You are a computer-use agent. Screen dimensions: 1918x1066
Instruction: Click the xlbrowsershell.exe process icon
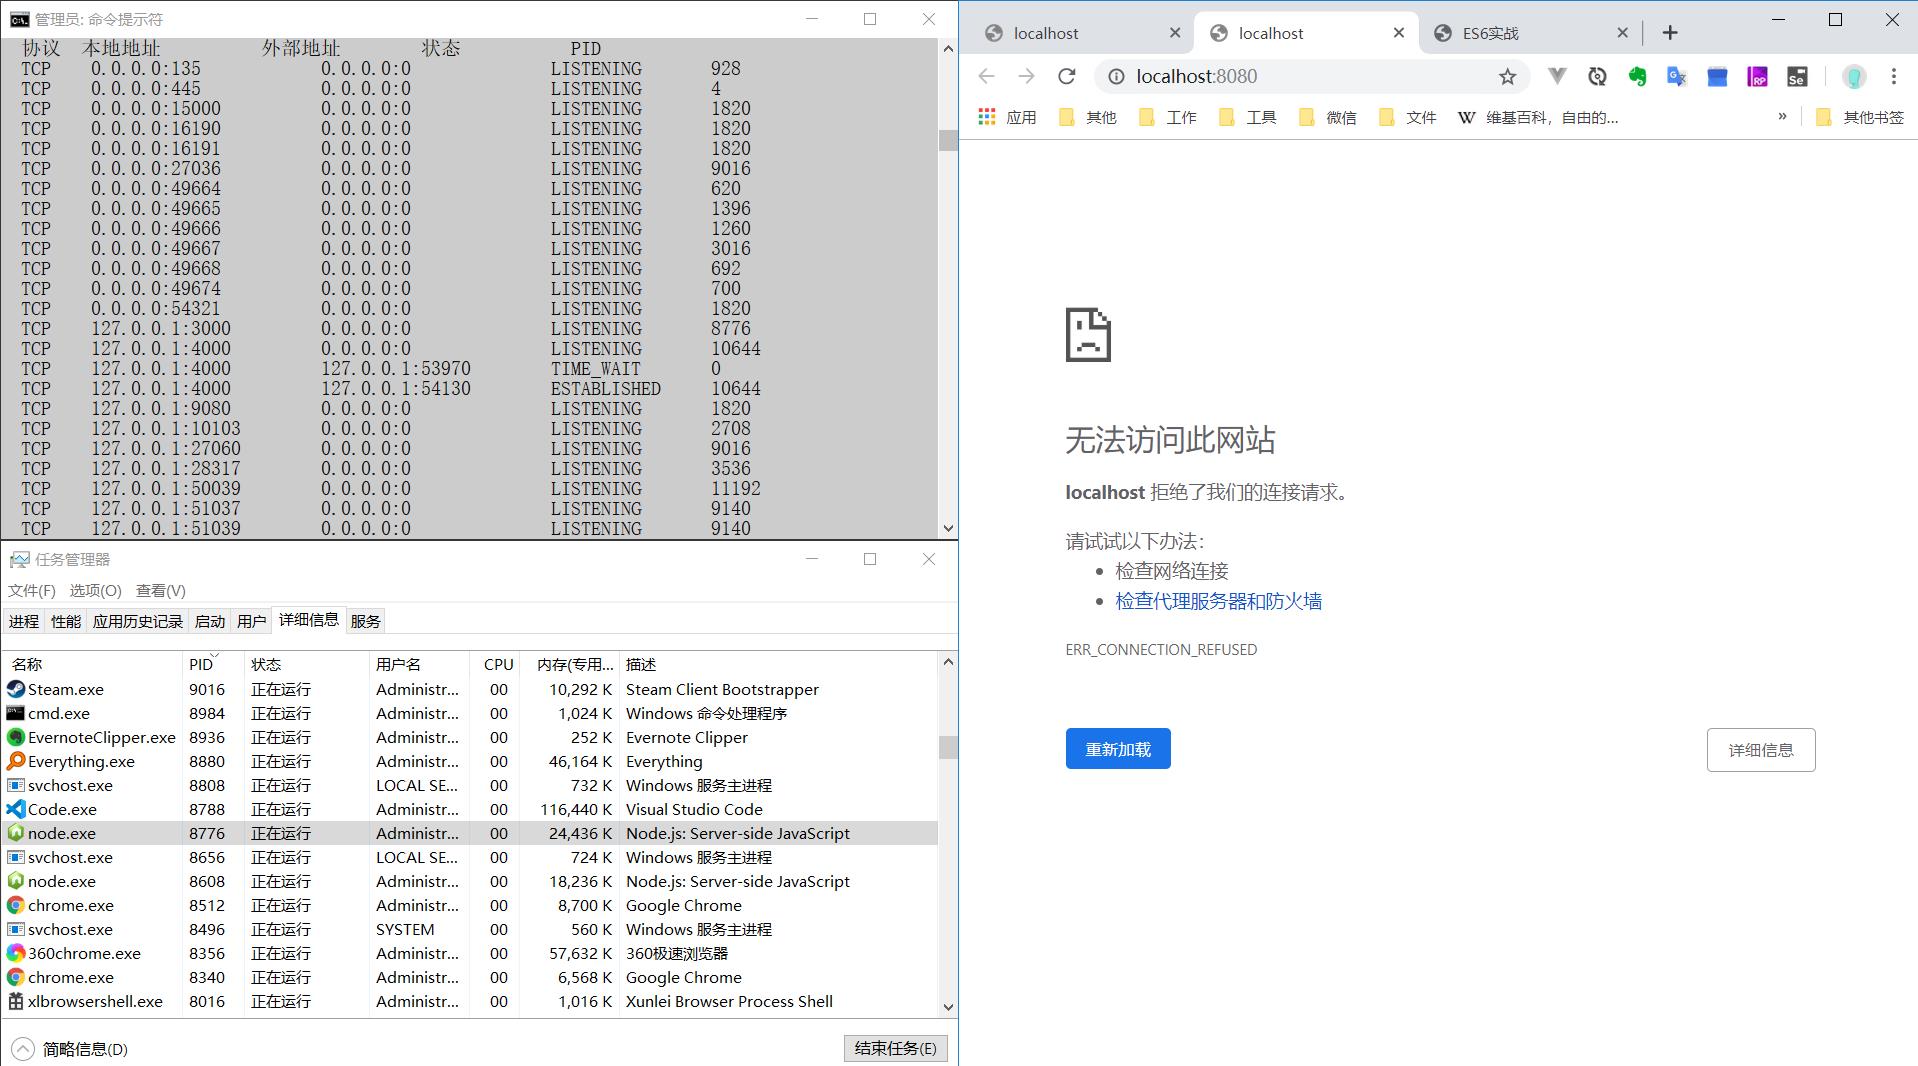tap(16, 1001)
